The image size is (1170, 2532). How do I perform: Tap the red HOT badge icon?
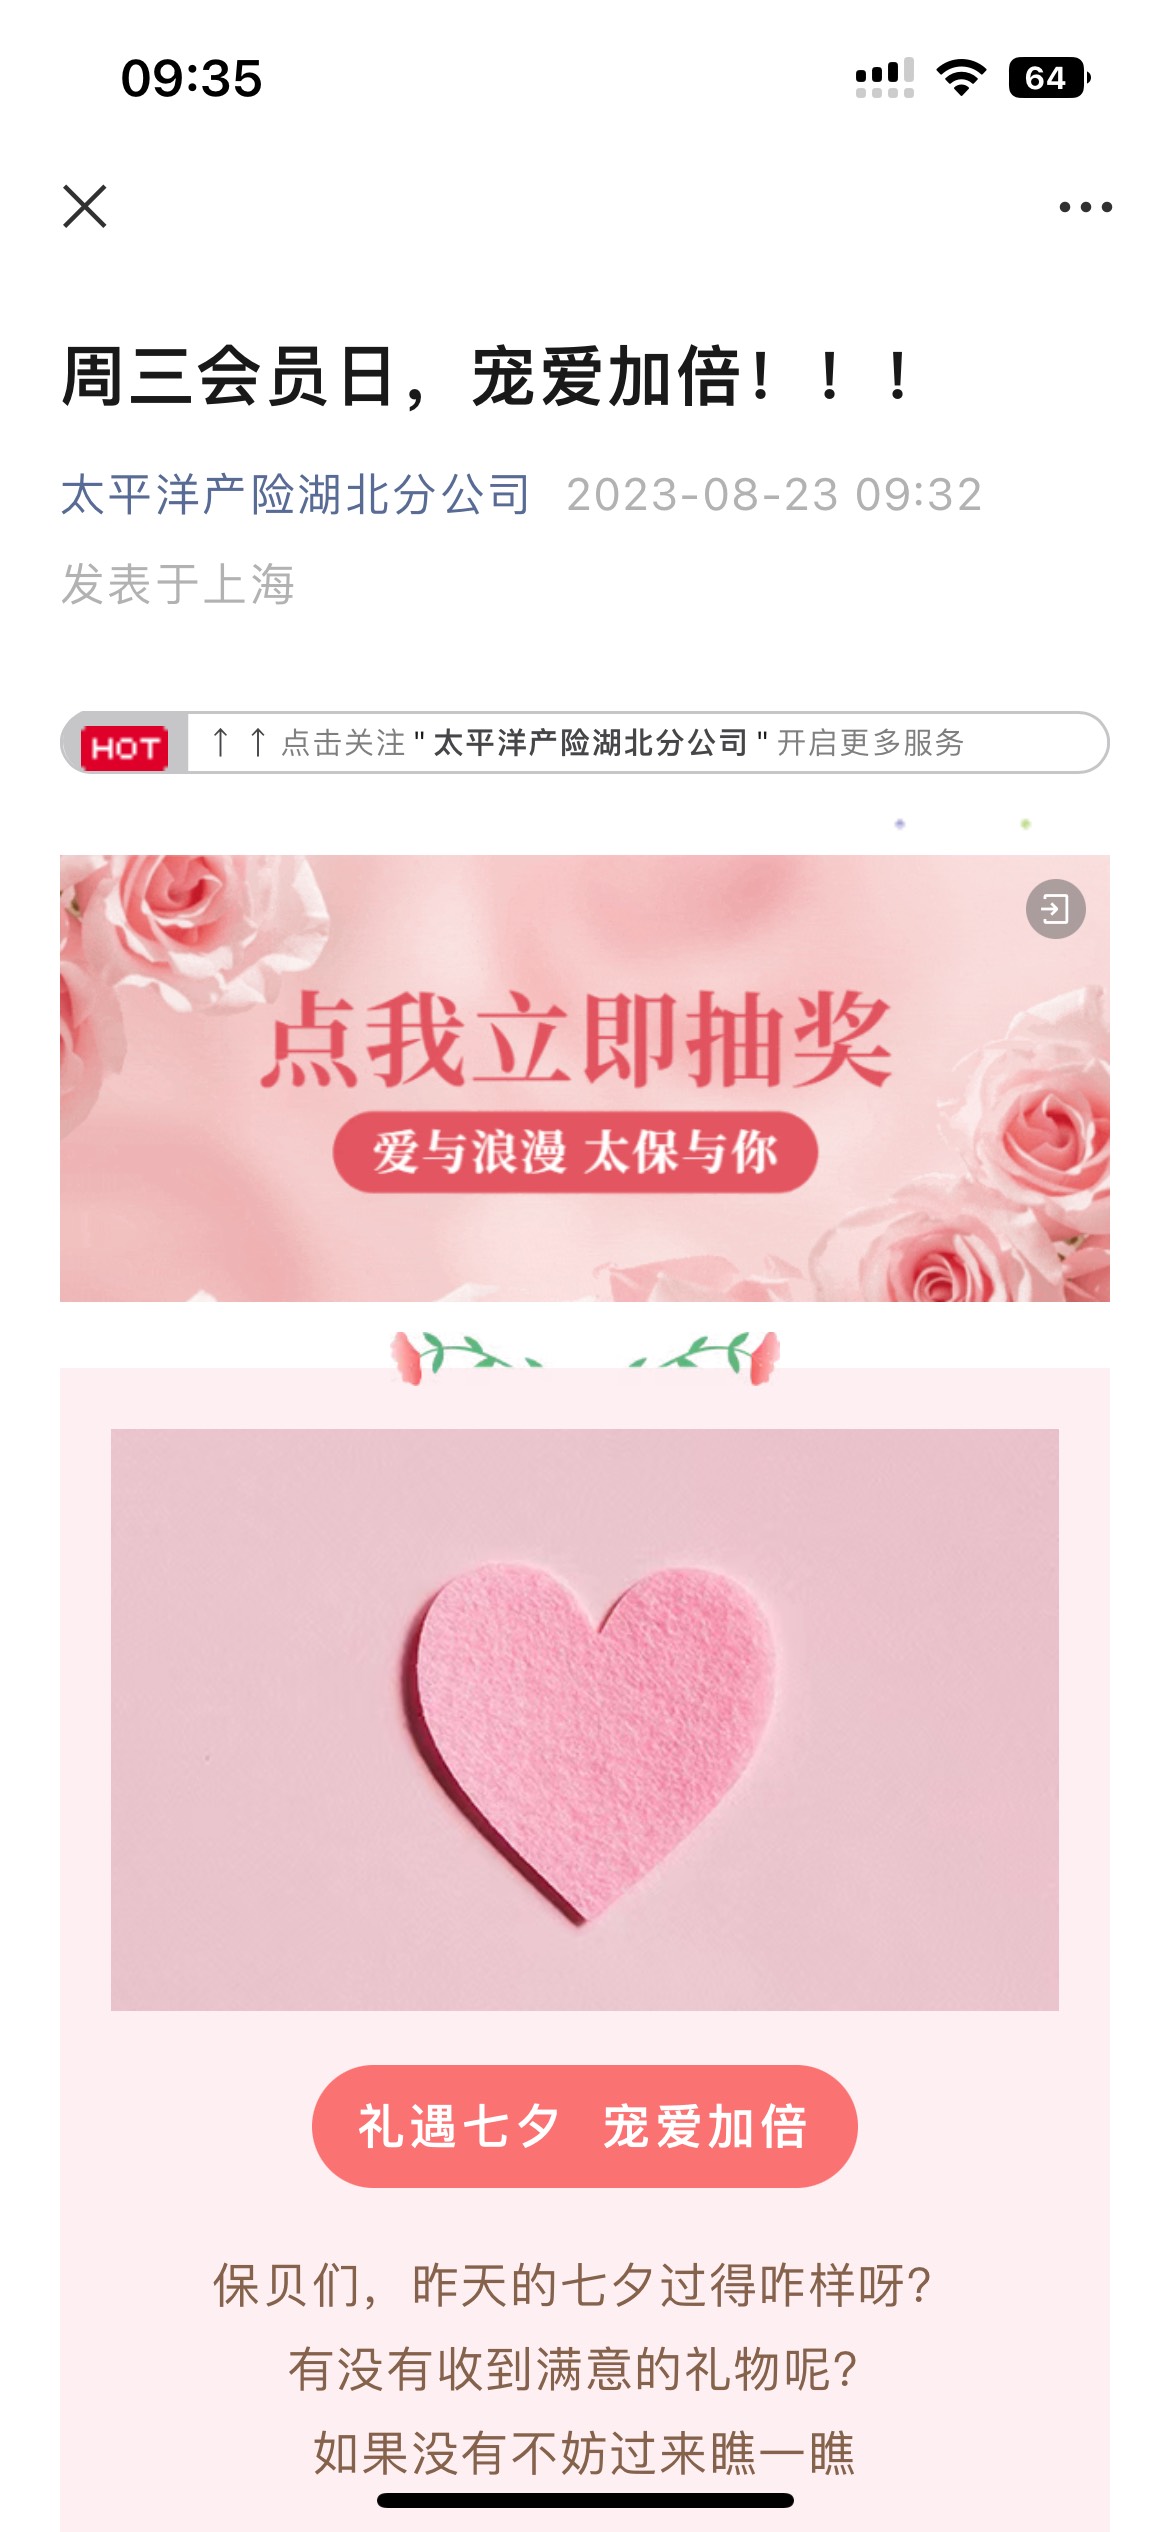point(124,747)
